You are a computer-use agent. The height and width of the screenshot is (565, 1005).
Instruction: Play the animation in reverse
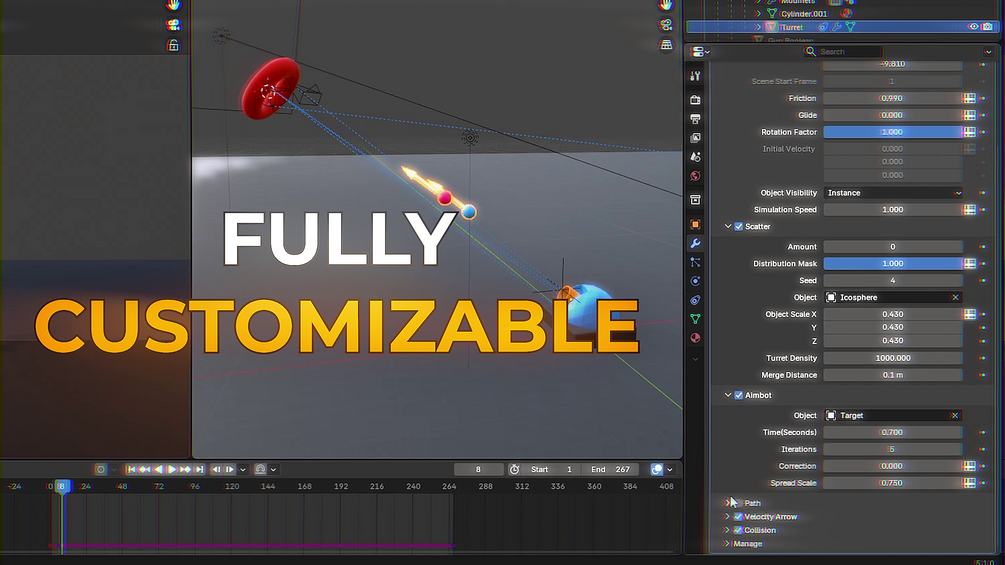coord(158,470)
